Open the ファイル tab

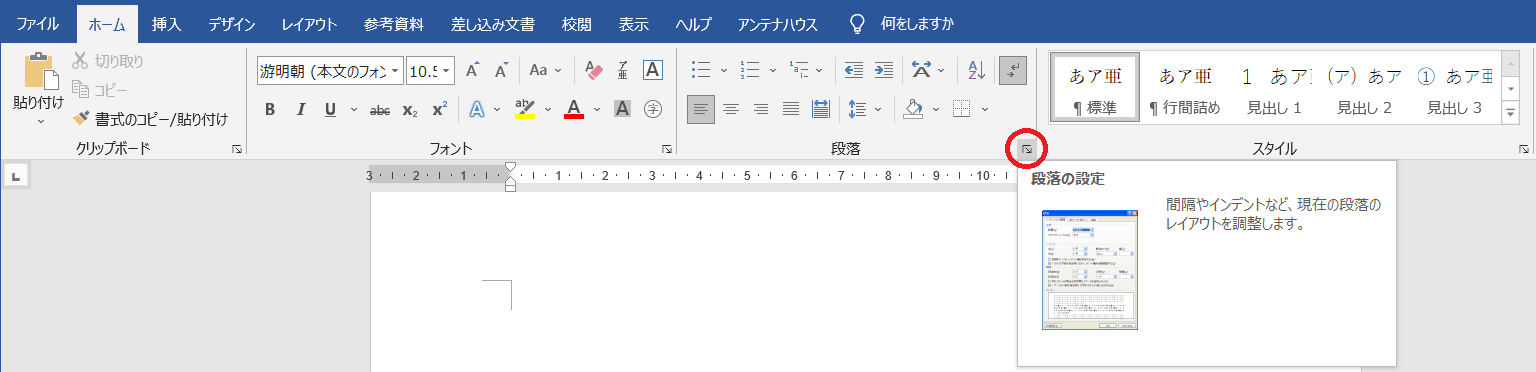(38, 23)
